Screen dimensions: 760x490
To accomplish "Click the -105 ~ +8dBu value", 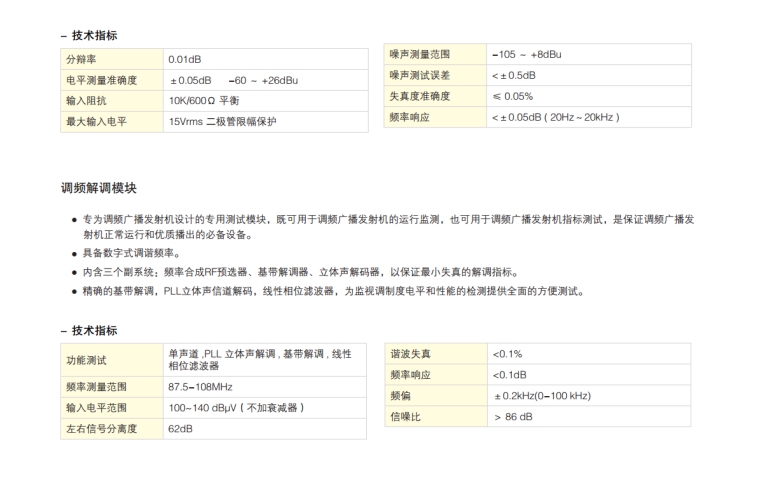I will point(526,54).
